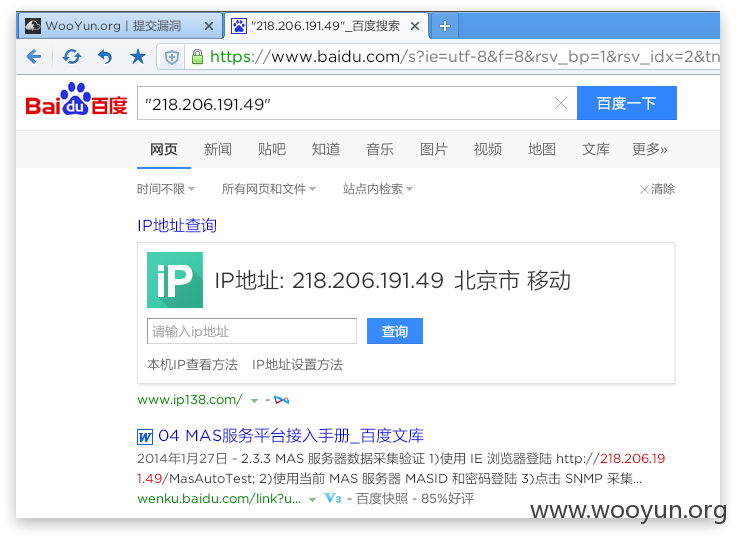Click the wenku.baidu.com/link?u... URL

click(219, 499)
